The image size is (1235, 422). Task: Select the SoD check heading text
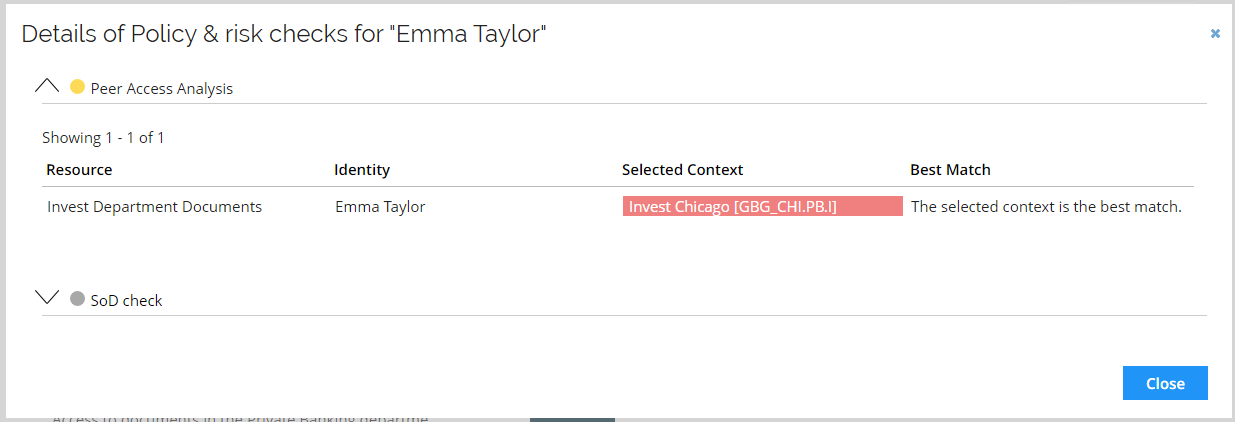126,300
